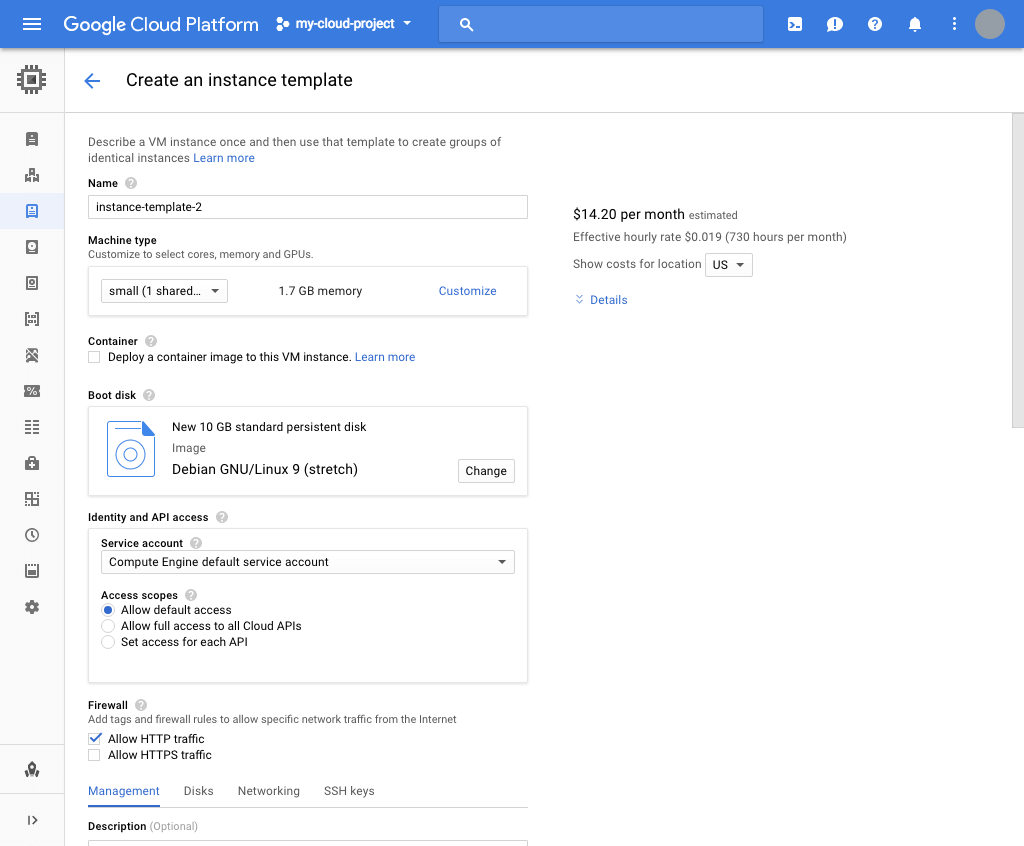1024x846 pixels.
Task: Open Zones grid icon in the sidebar
Action: tap(32, 499)
